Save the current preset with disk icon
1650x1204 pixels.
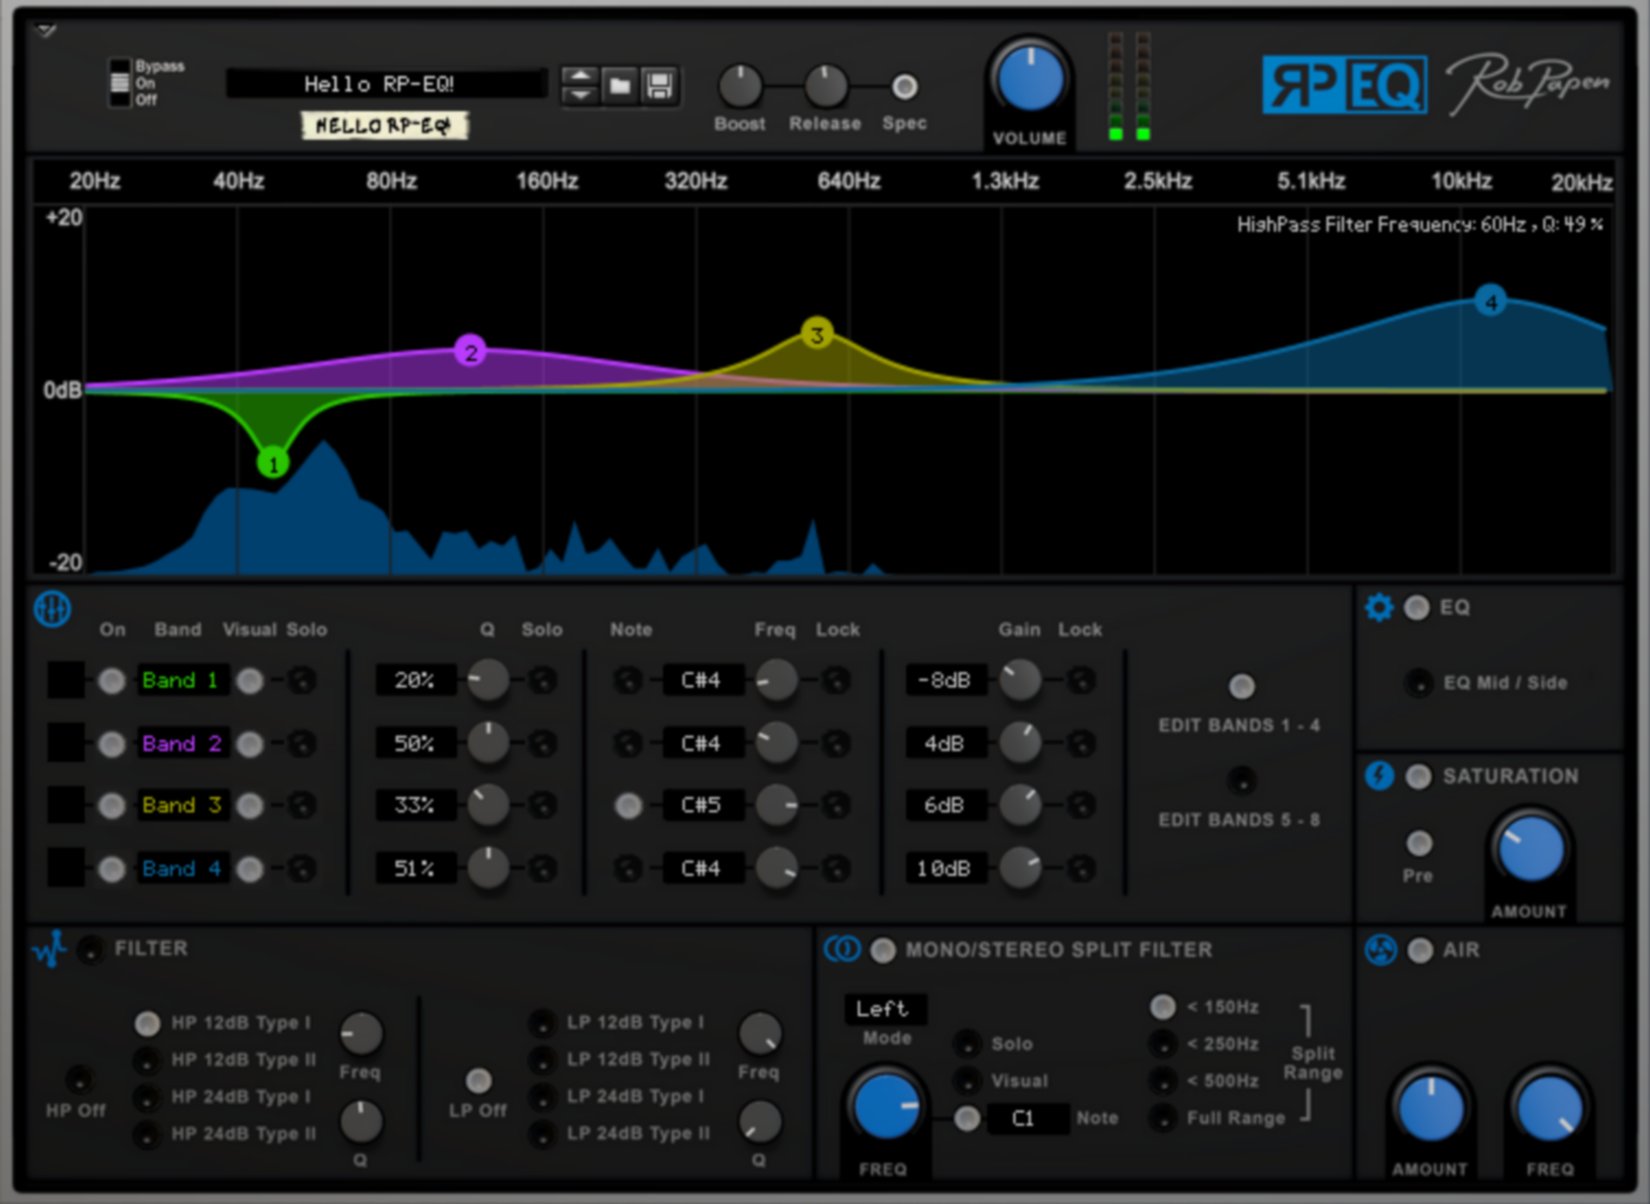(x=660, y=86)
